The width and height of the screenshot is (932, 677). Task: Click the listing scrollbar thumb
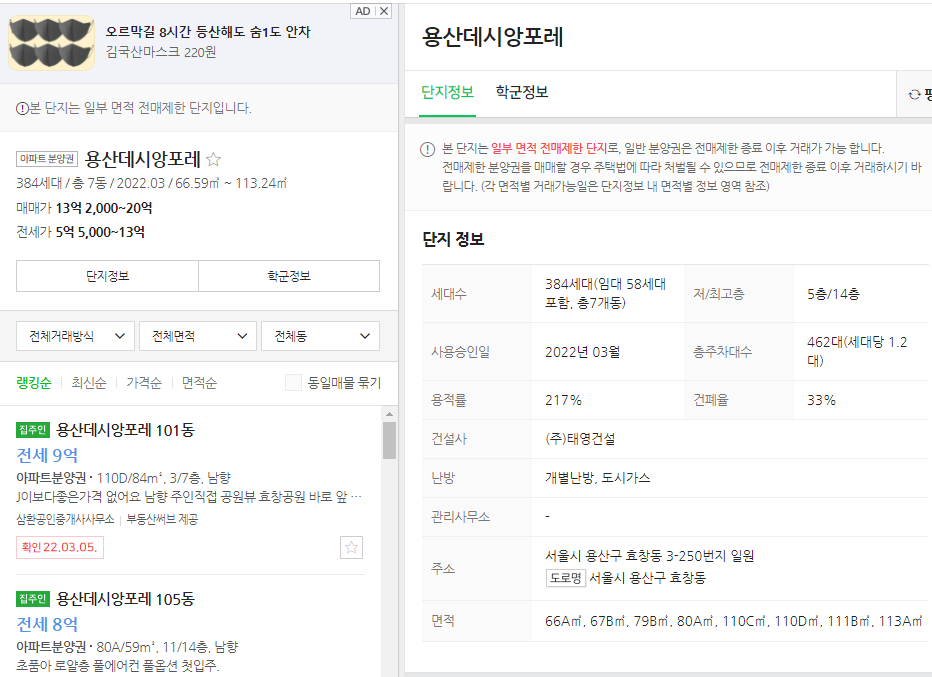coord(389,440)
